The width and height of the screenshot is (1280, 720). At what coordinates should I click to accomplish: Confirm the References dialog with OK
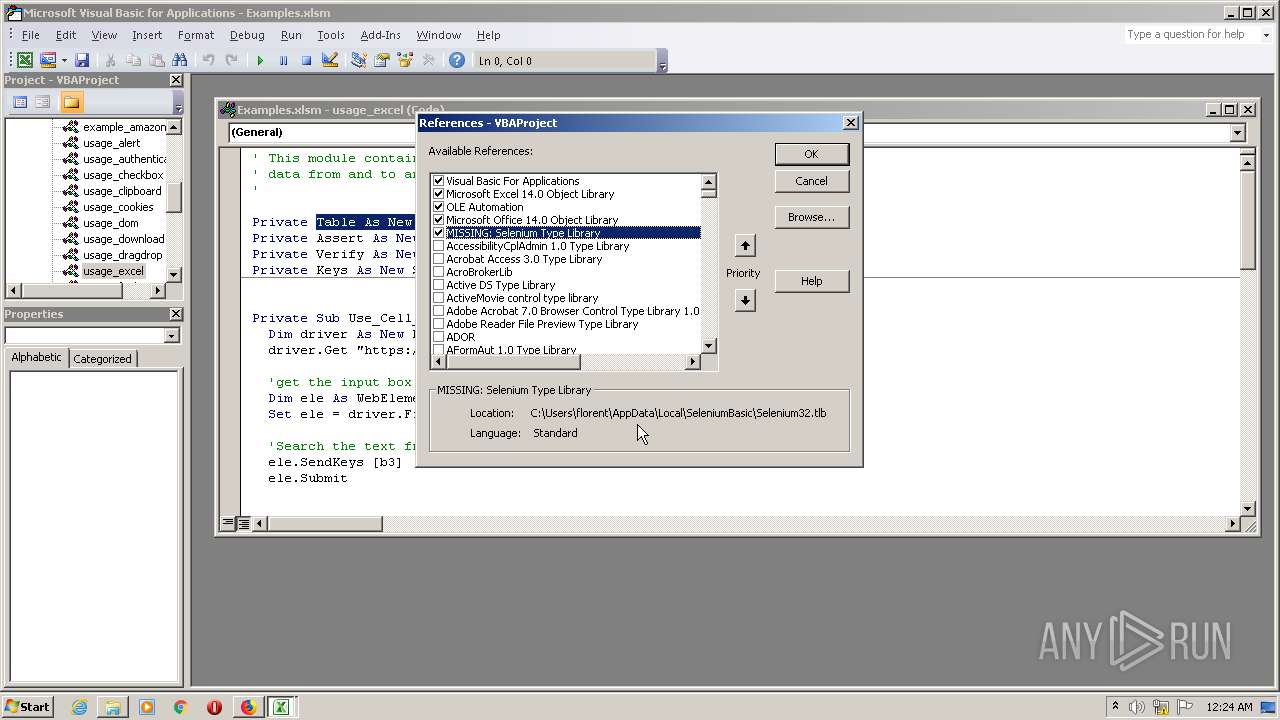click(x=811, y=154)
